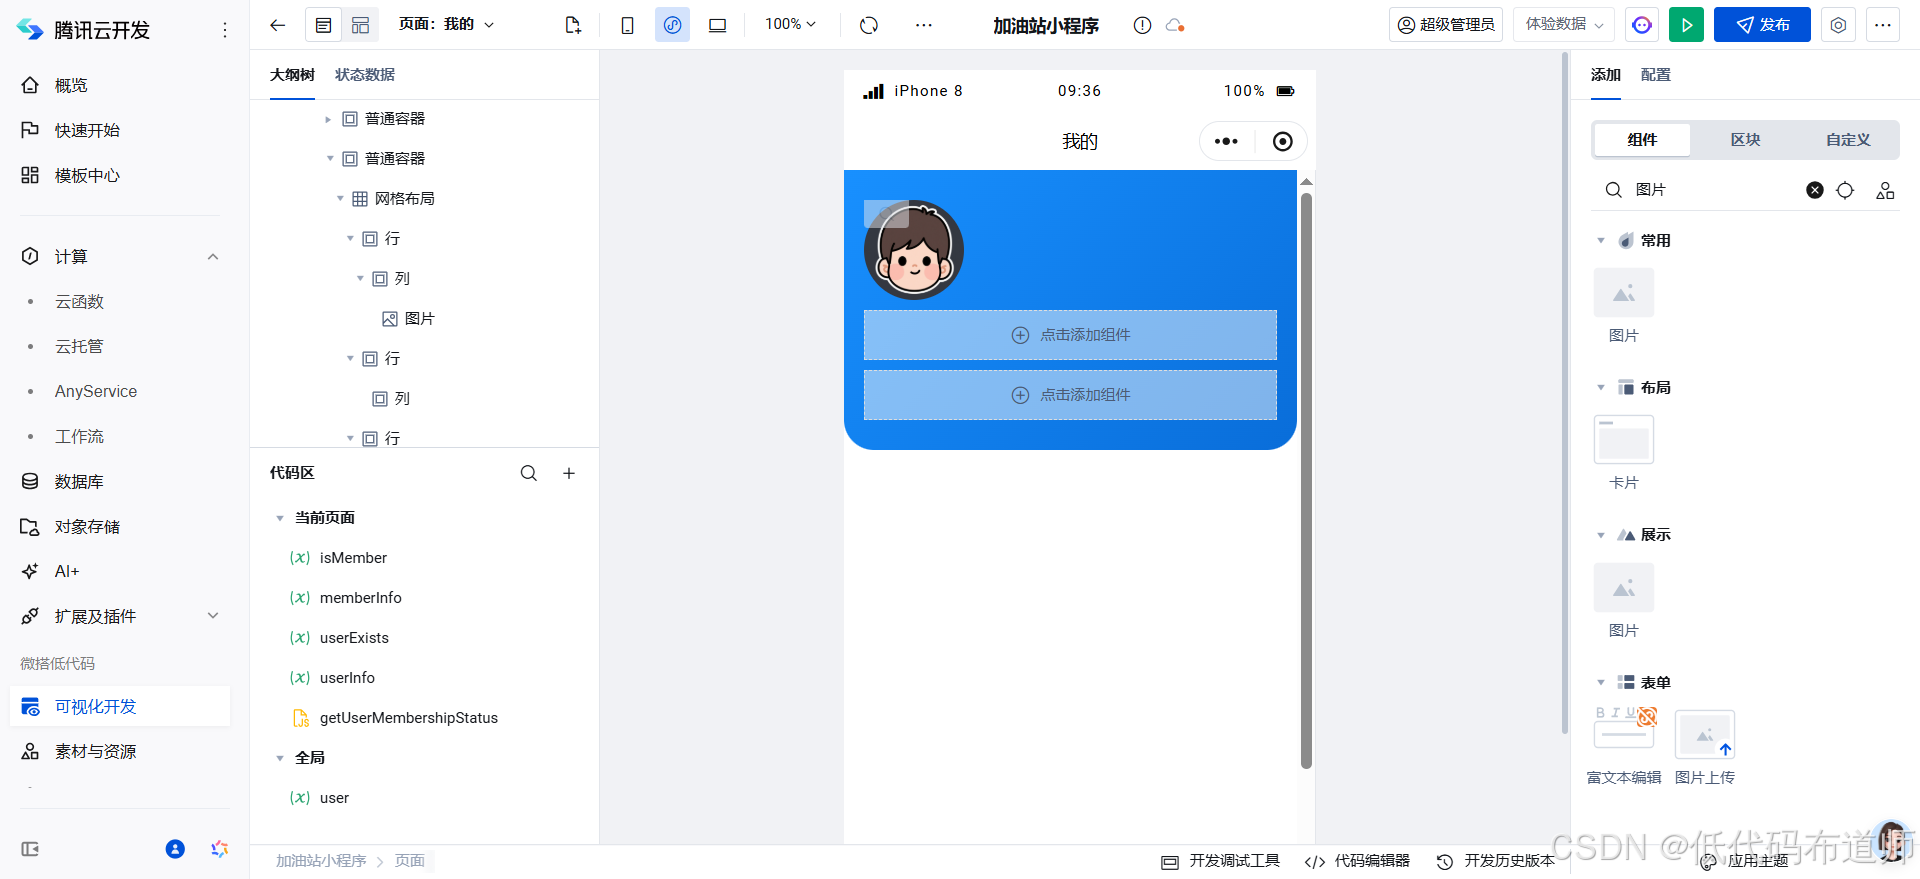Open 开发调试工具 in the bottom bar
This screenshot has width=1920, height=879.
[1220, 861]
